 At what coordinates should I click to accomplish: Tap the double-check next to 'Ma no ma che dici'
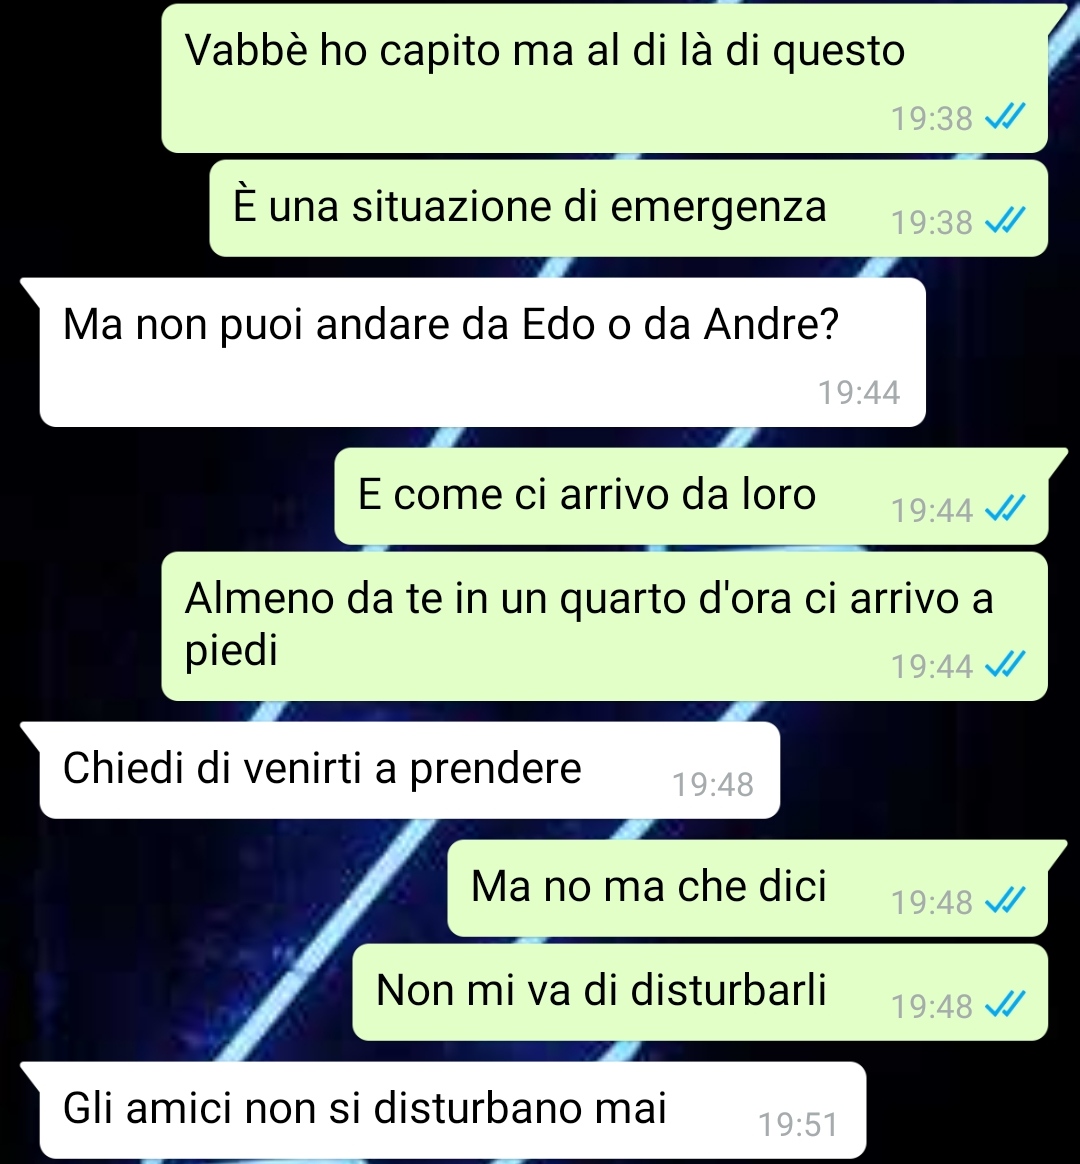pyautogui.click(x=1004, y=901)
